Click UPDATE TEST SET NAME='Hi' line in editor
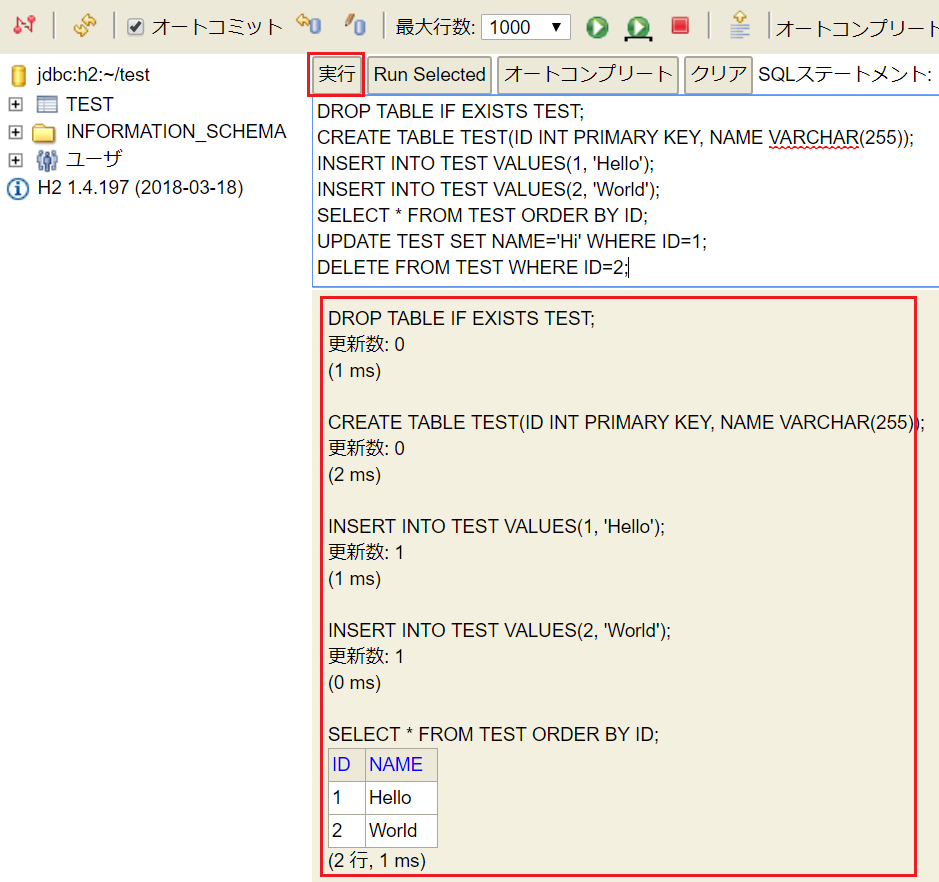Screen dimensions: 939x882 point(512,241)
